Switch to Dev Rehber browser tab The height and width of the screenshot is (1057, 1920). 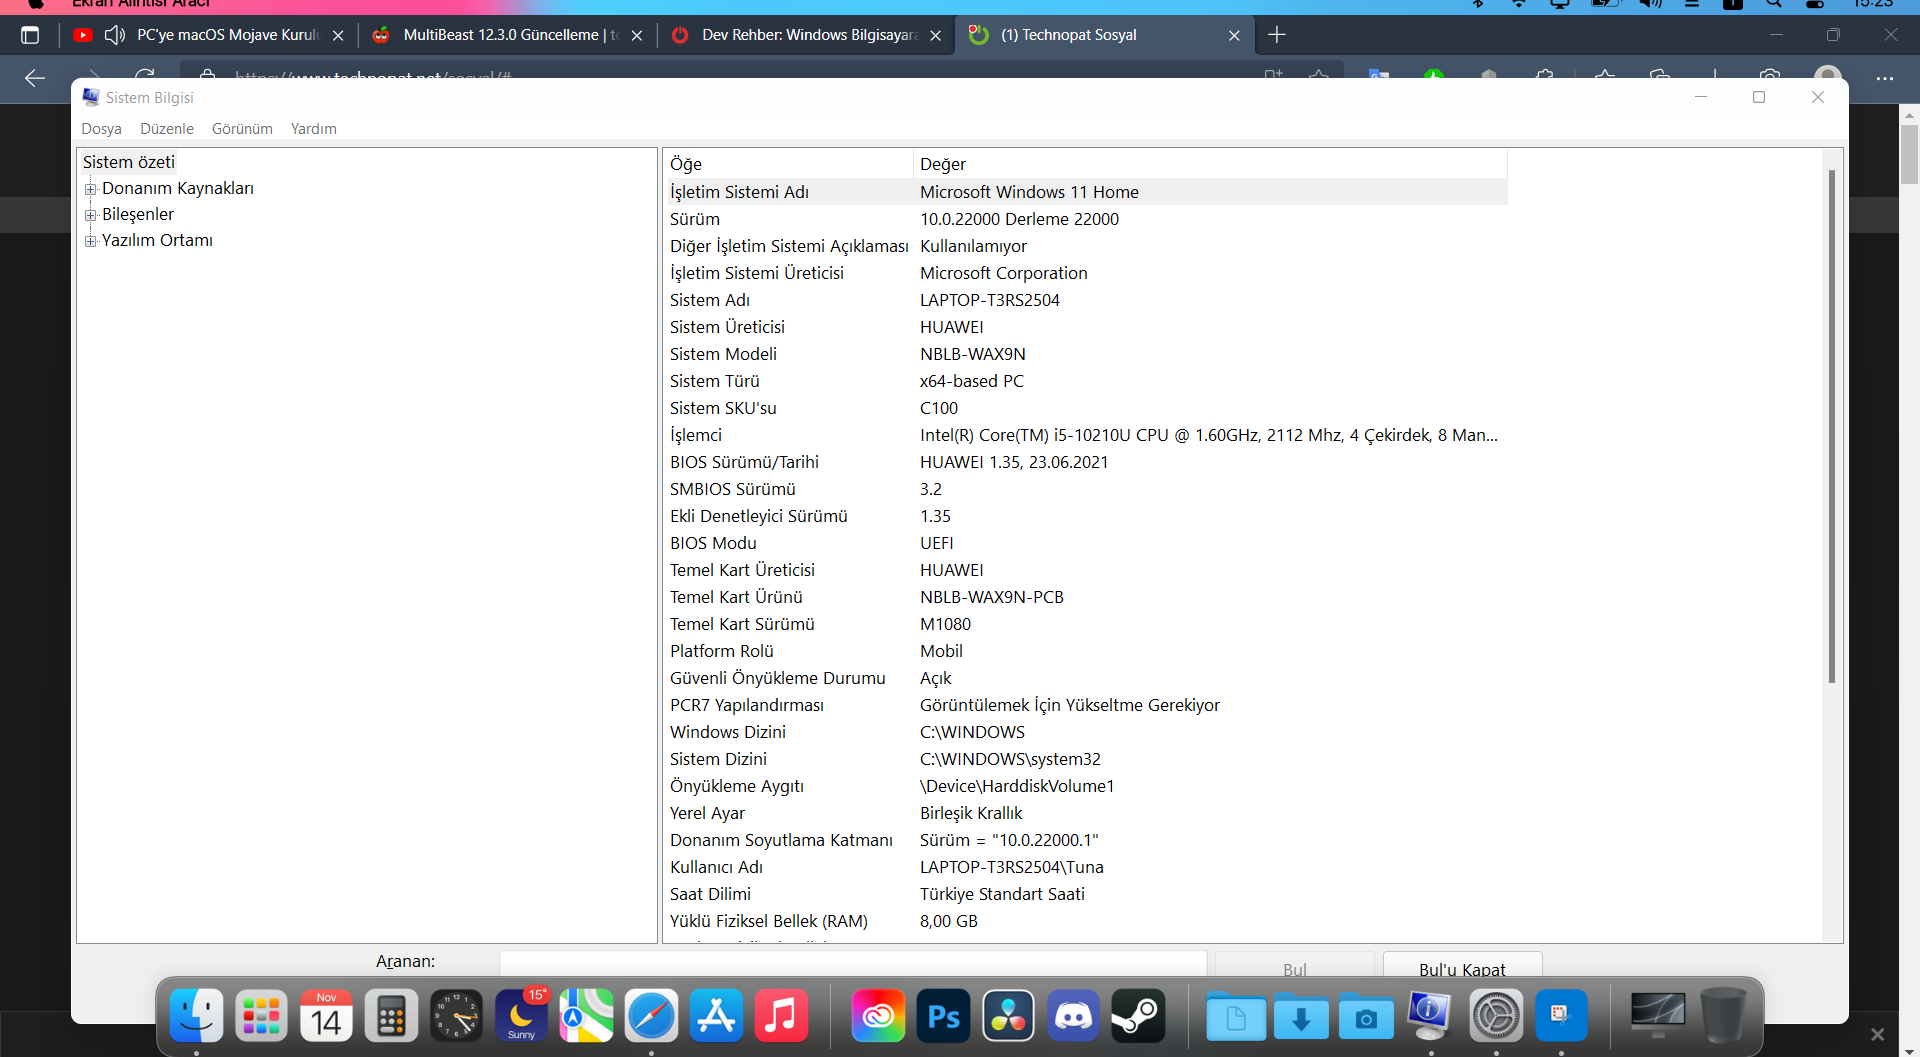[808, 35]
